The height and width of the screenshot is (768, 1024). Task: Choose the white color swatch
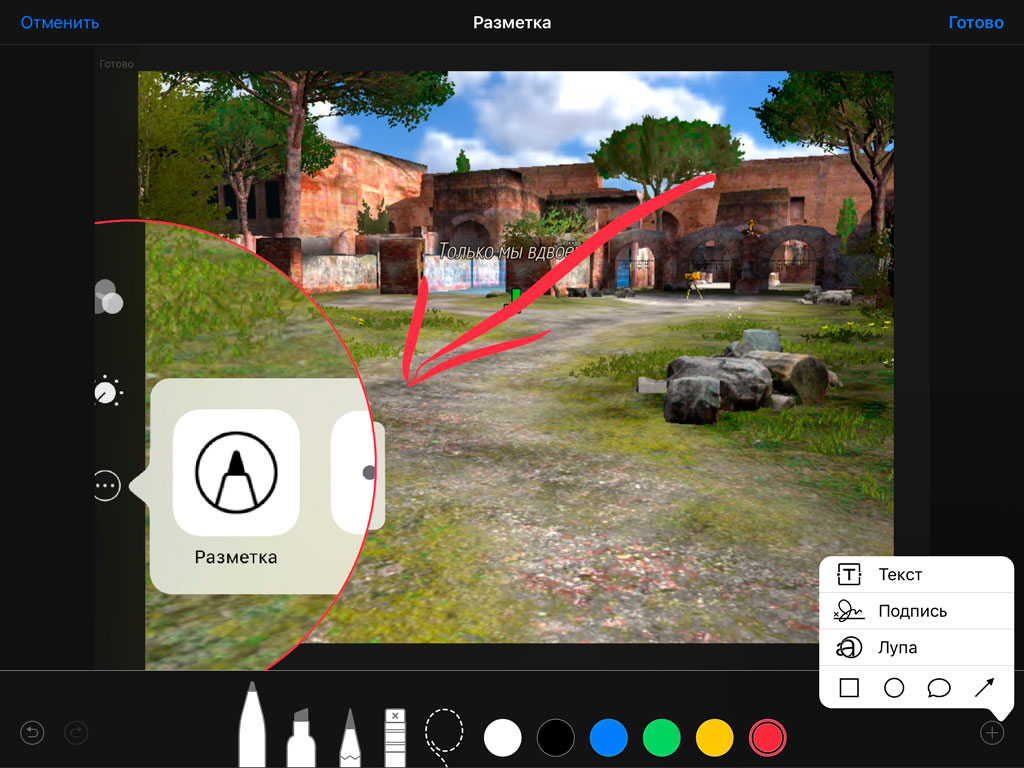click(x=503, y=738)
